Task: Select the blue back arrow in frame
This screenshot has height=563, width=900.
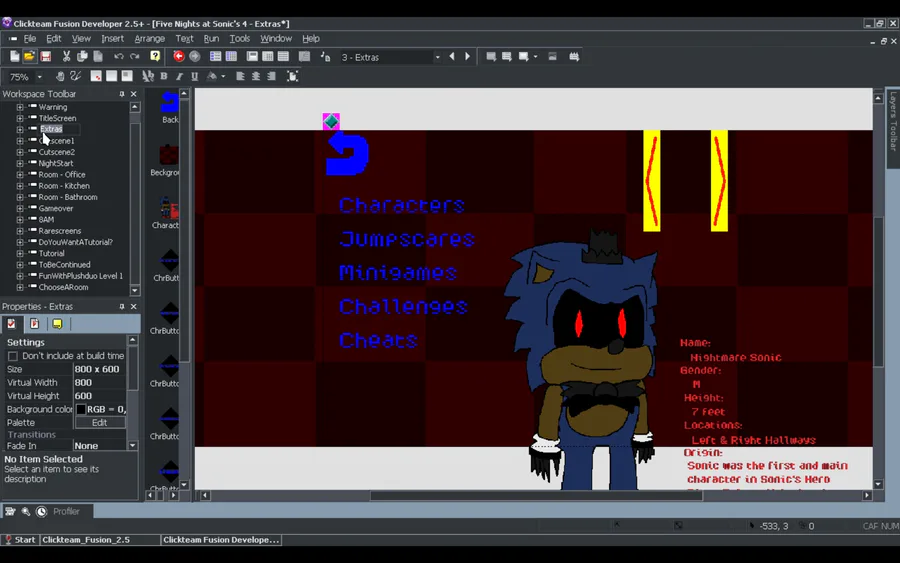Action: [347, 154]
